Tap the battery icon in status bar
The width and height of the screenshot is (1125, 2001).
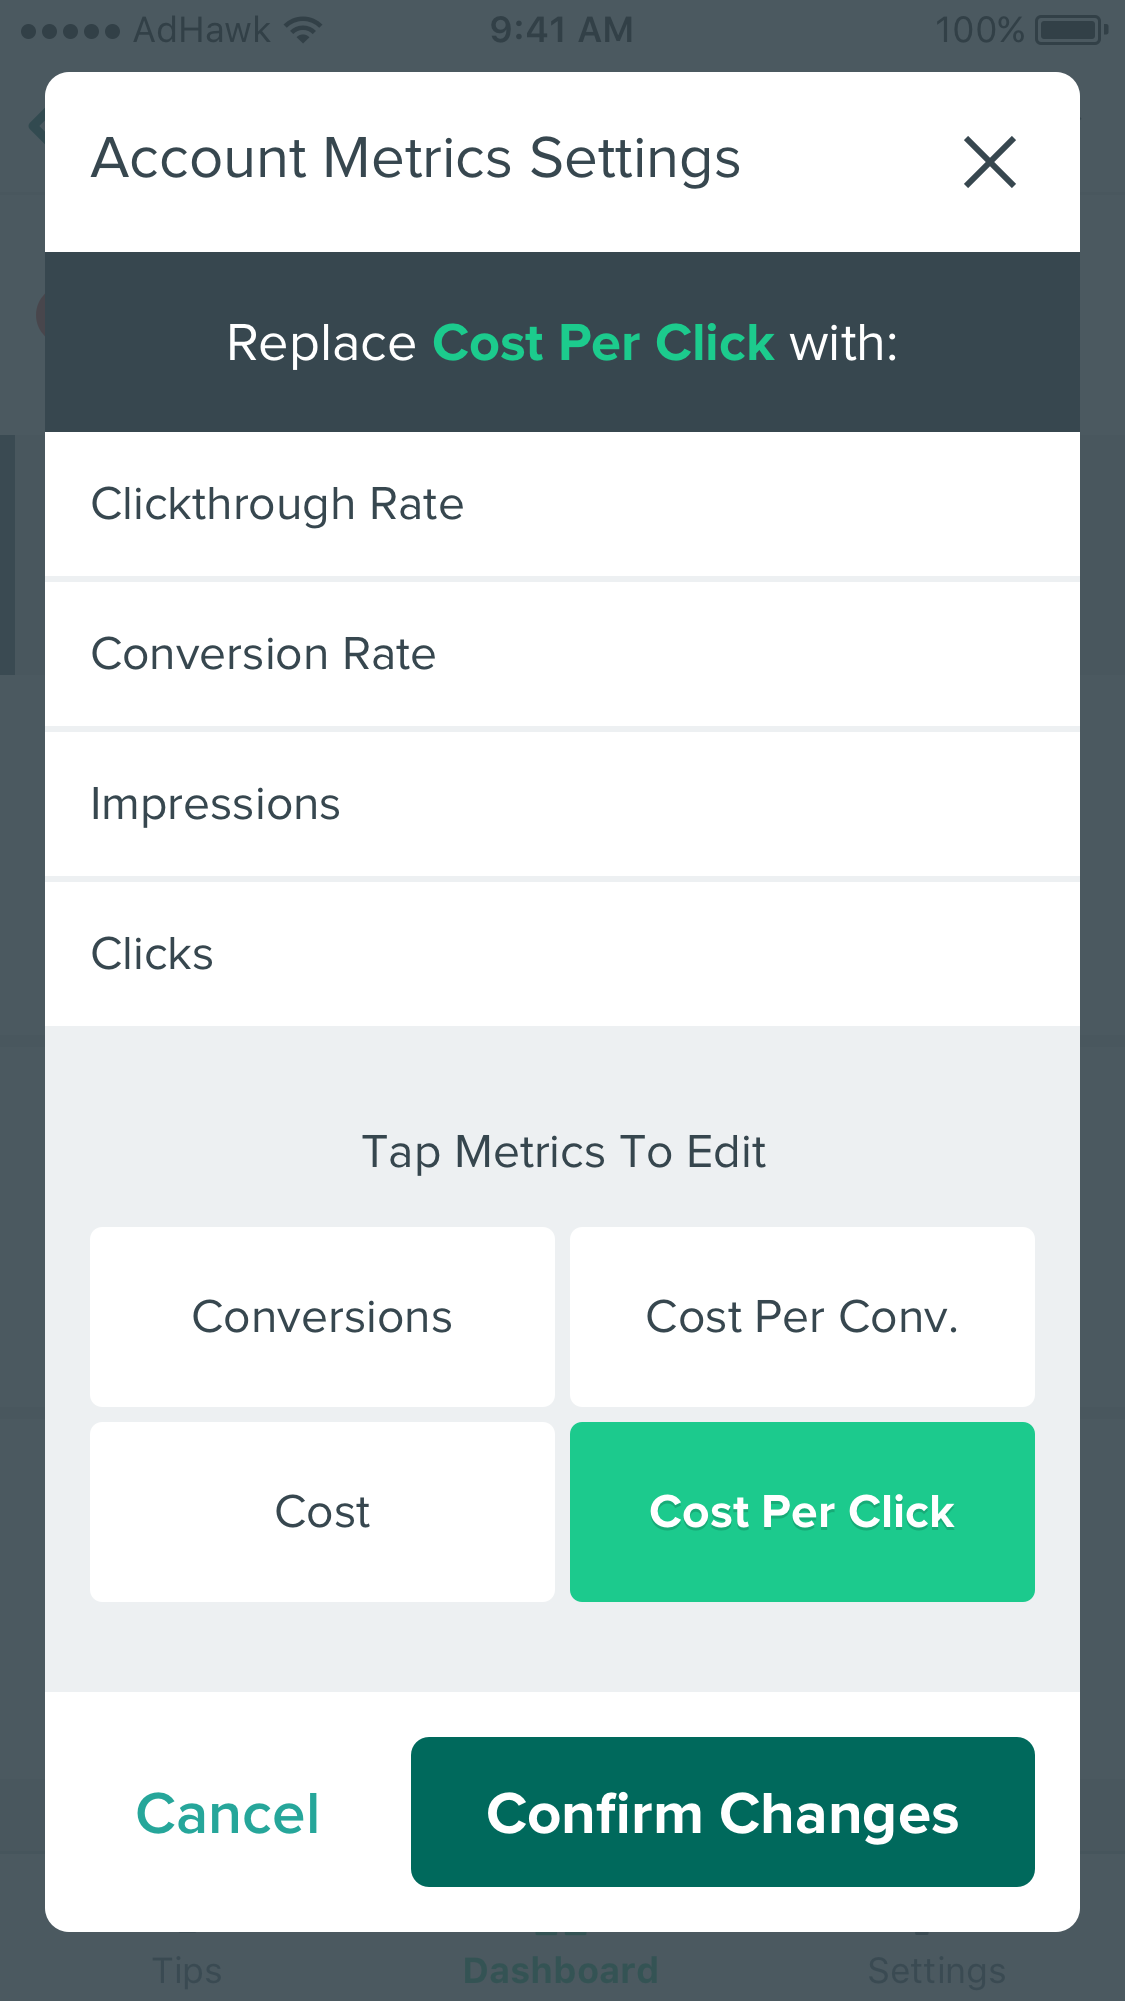pos(1071,30)
